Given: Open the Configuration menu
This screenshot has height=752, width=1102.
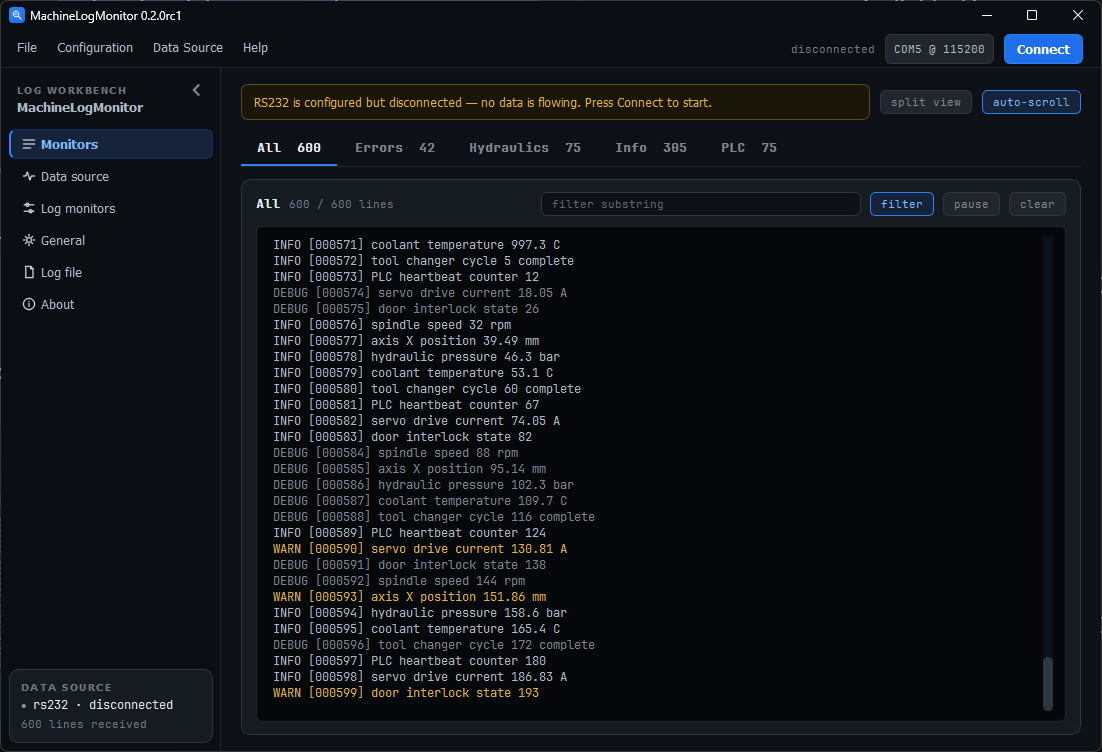Looking at the screenshot, I should (95, 48).
